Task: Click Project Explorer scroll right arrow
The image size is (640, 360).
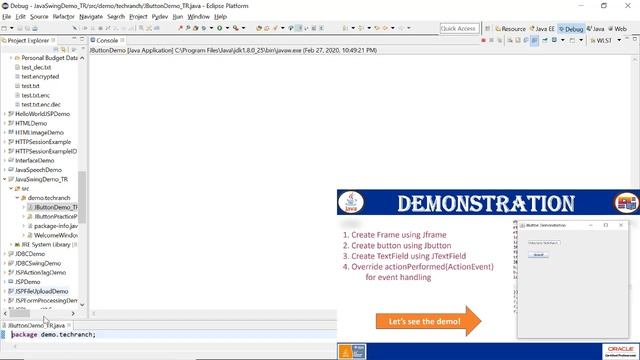Action: pyautogui.click(x=73, y=313)
